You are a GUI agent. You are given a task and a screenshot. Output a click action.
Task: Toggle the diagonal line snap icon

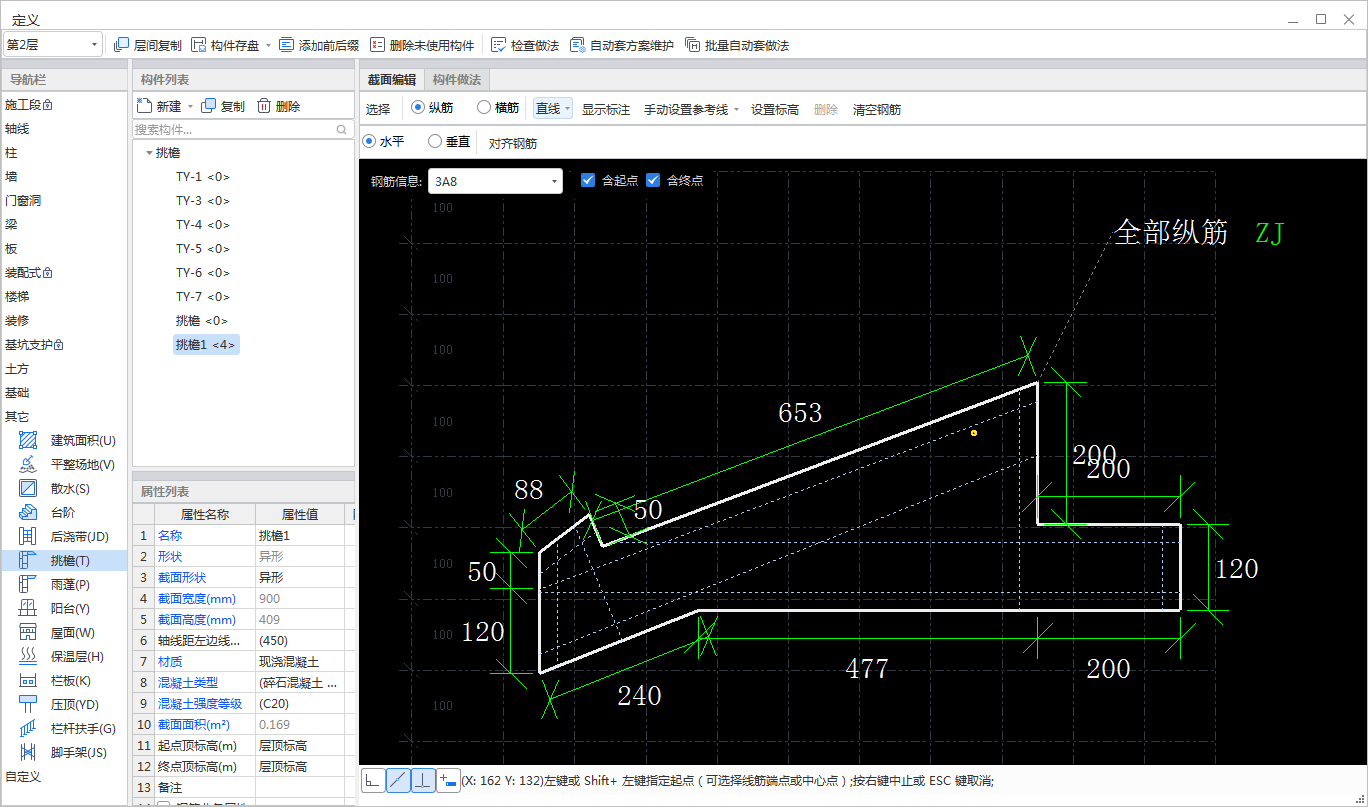coord(398,780)
